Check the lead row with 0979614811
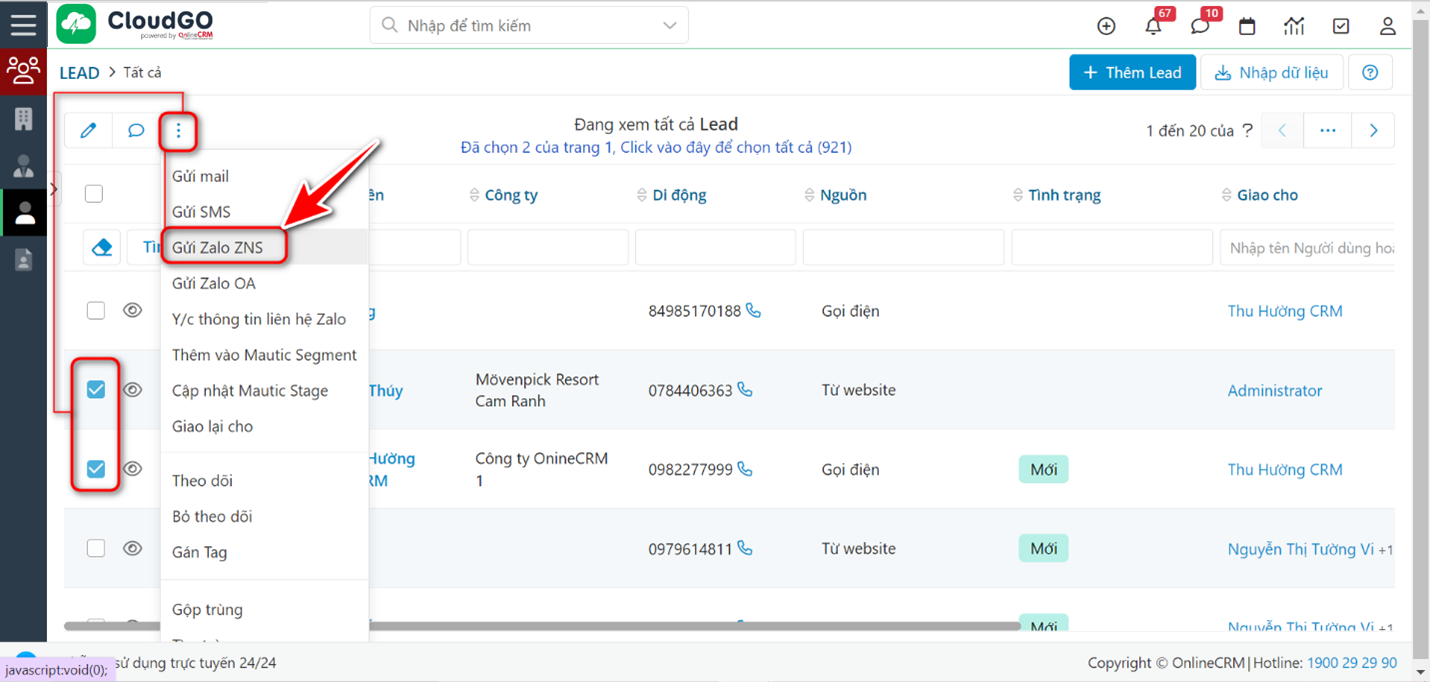Viewport: 1430px width, 682px height. coord(96,548)
